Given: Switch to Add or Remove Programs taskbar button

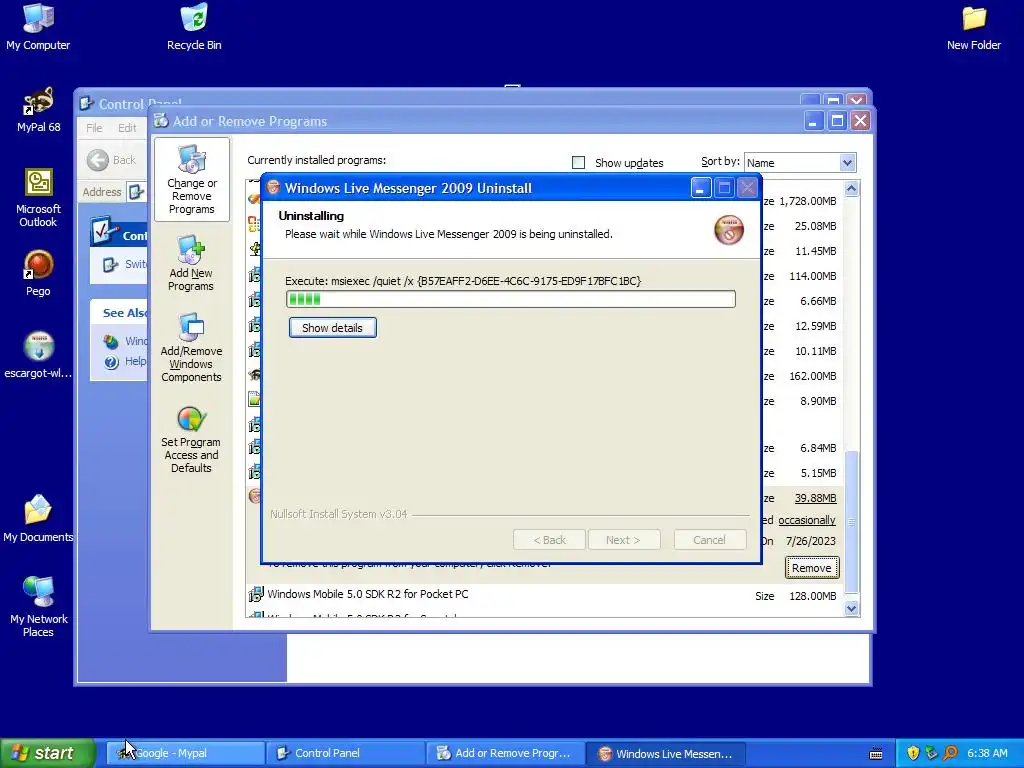Looking at the screenshot, I should click(506, 753).
